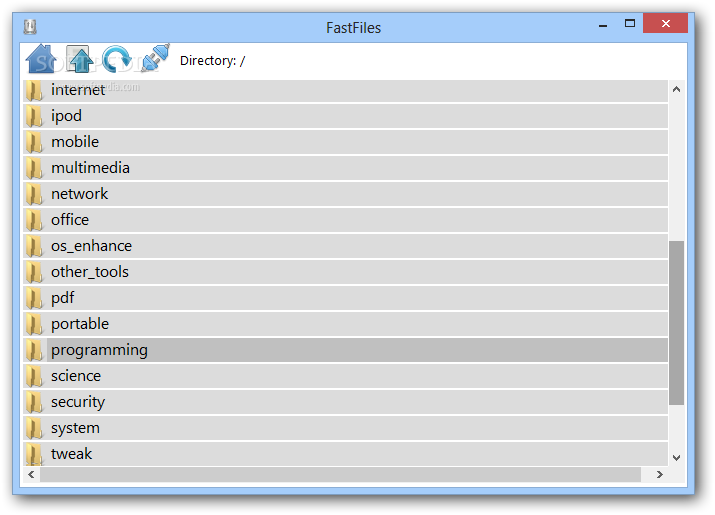Select the 'os_enhance' folder name
Screen dimensions: 715x515
click(x=91, y=246)
